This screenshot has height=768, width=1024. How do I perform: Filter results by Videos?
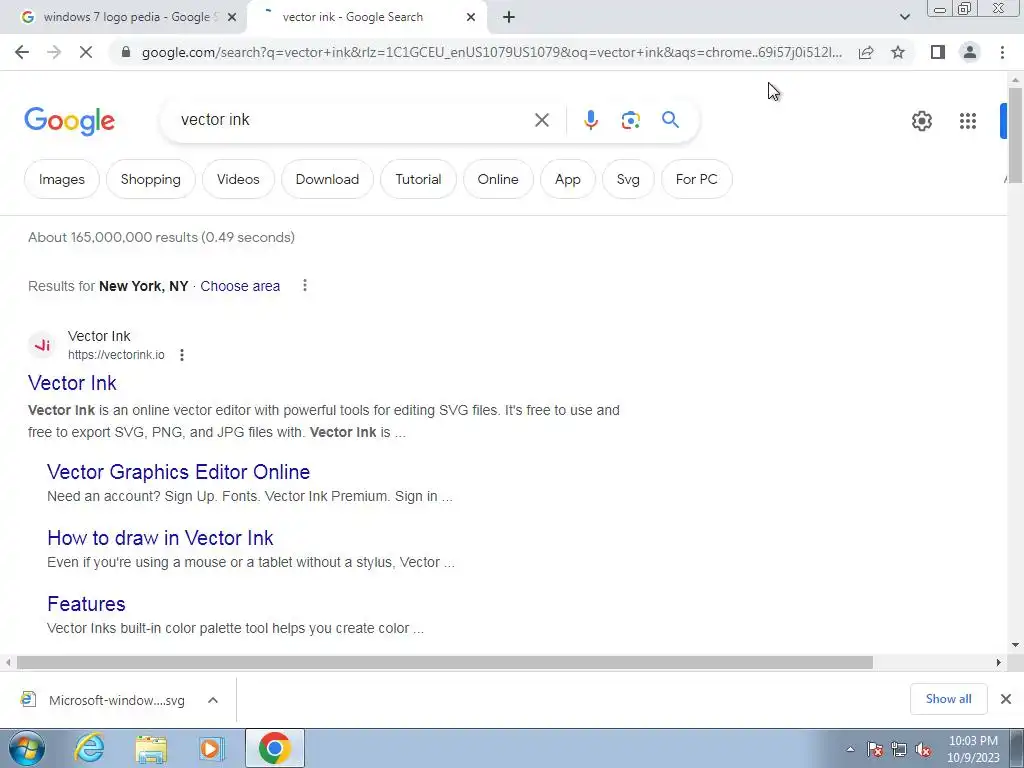(x=238, y=179)
